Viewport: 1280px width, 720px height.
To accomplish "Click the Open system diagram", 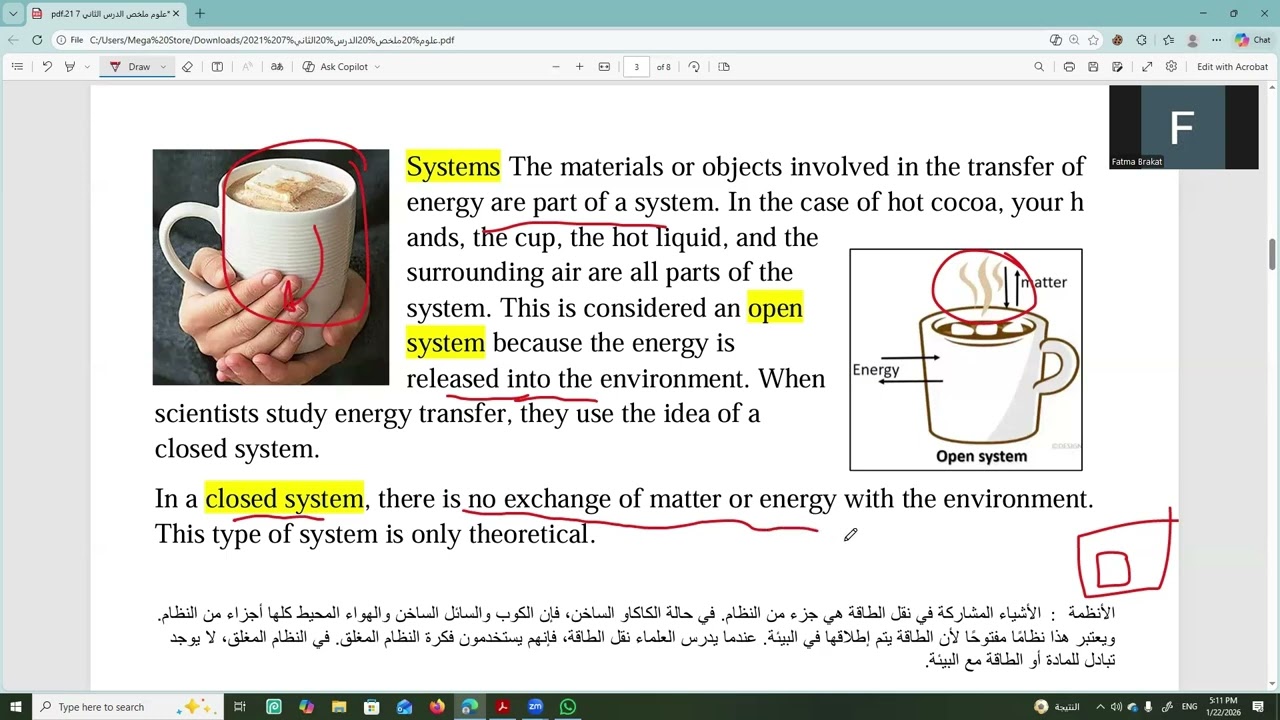I will click(x=966, y=360).
